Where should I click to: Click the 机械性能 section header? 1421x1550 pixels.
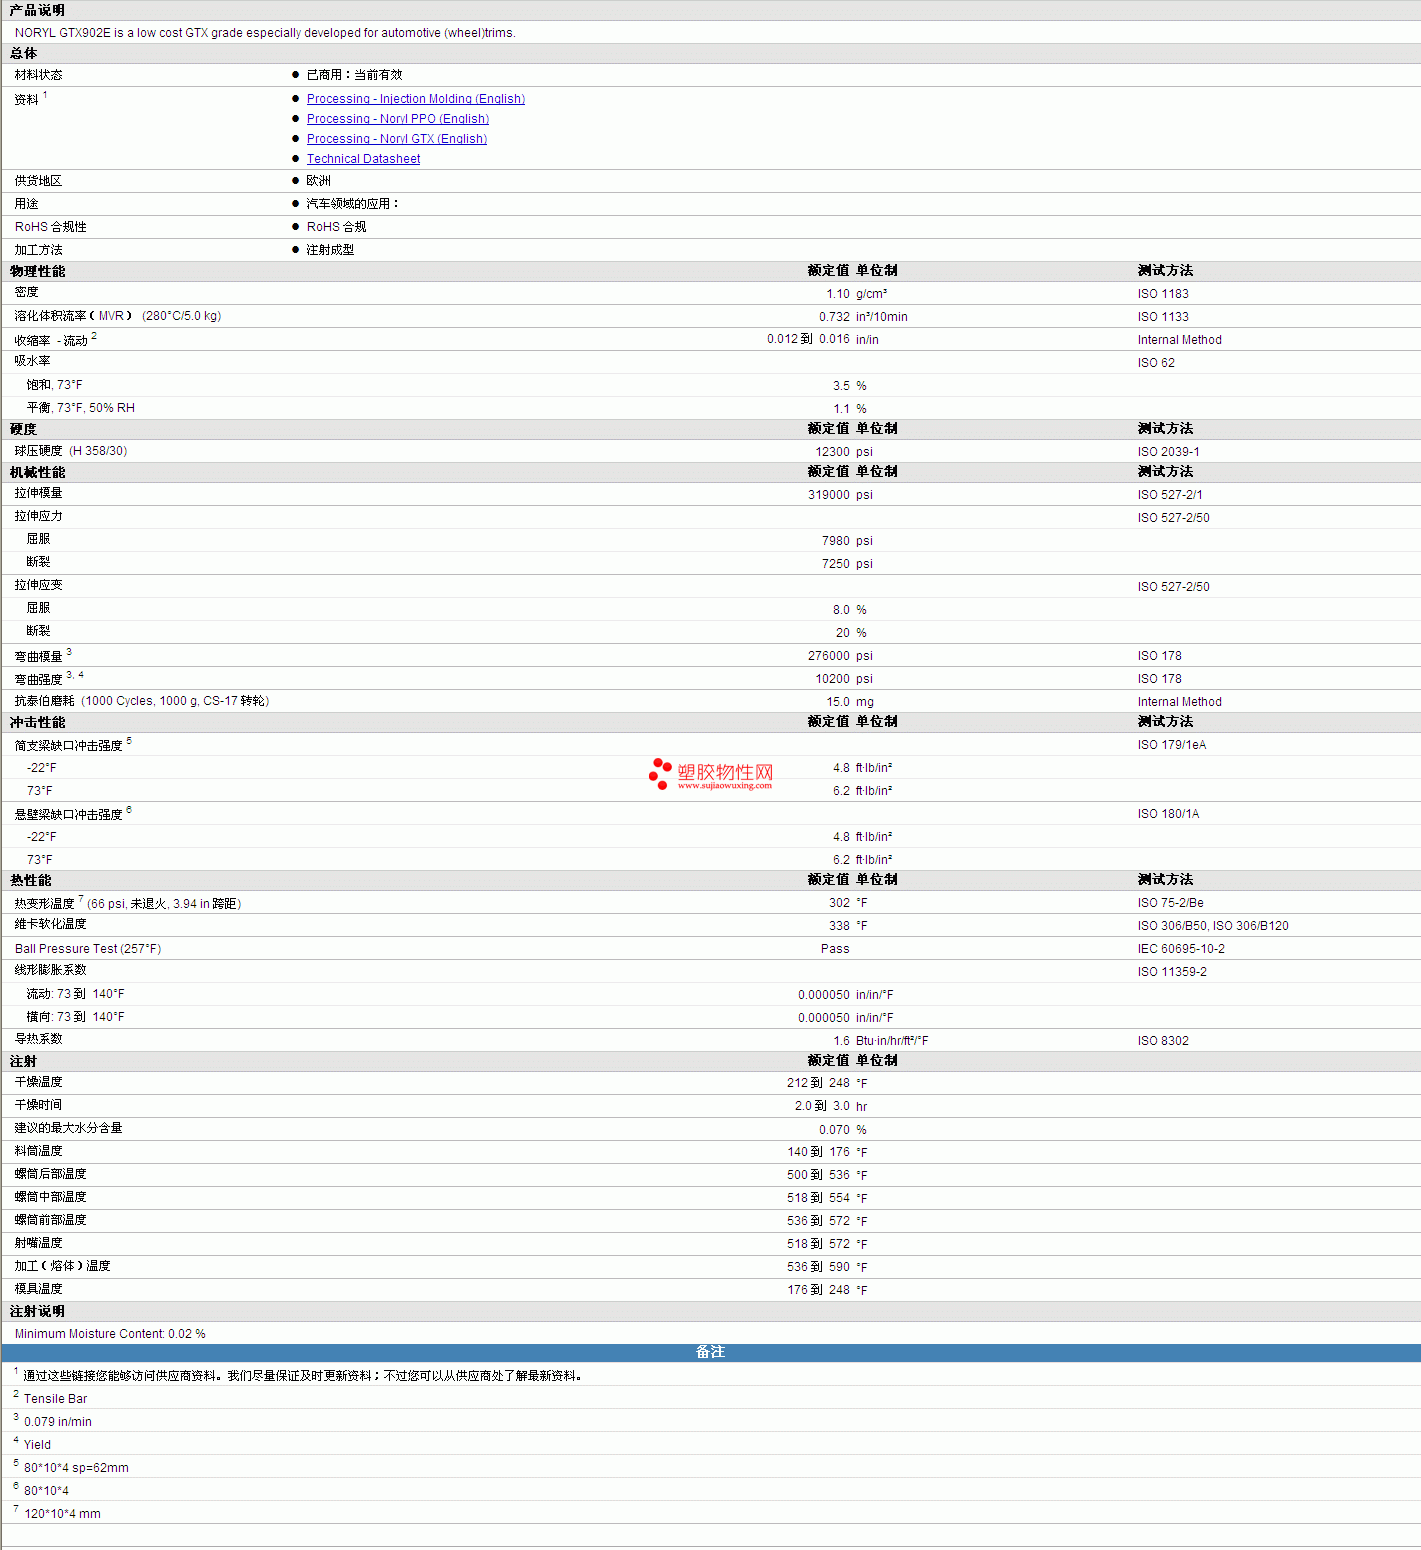37,472
